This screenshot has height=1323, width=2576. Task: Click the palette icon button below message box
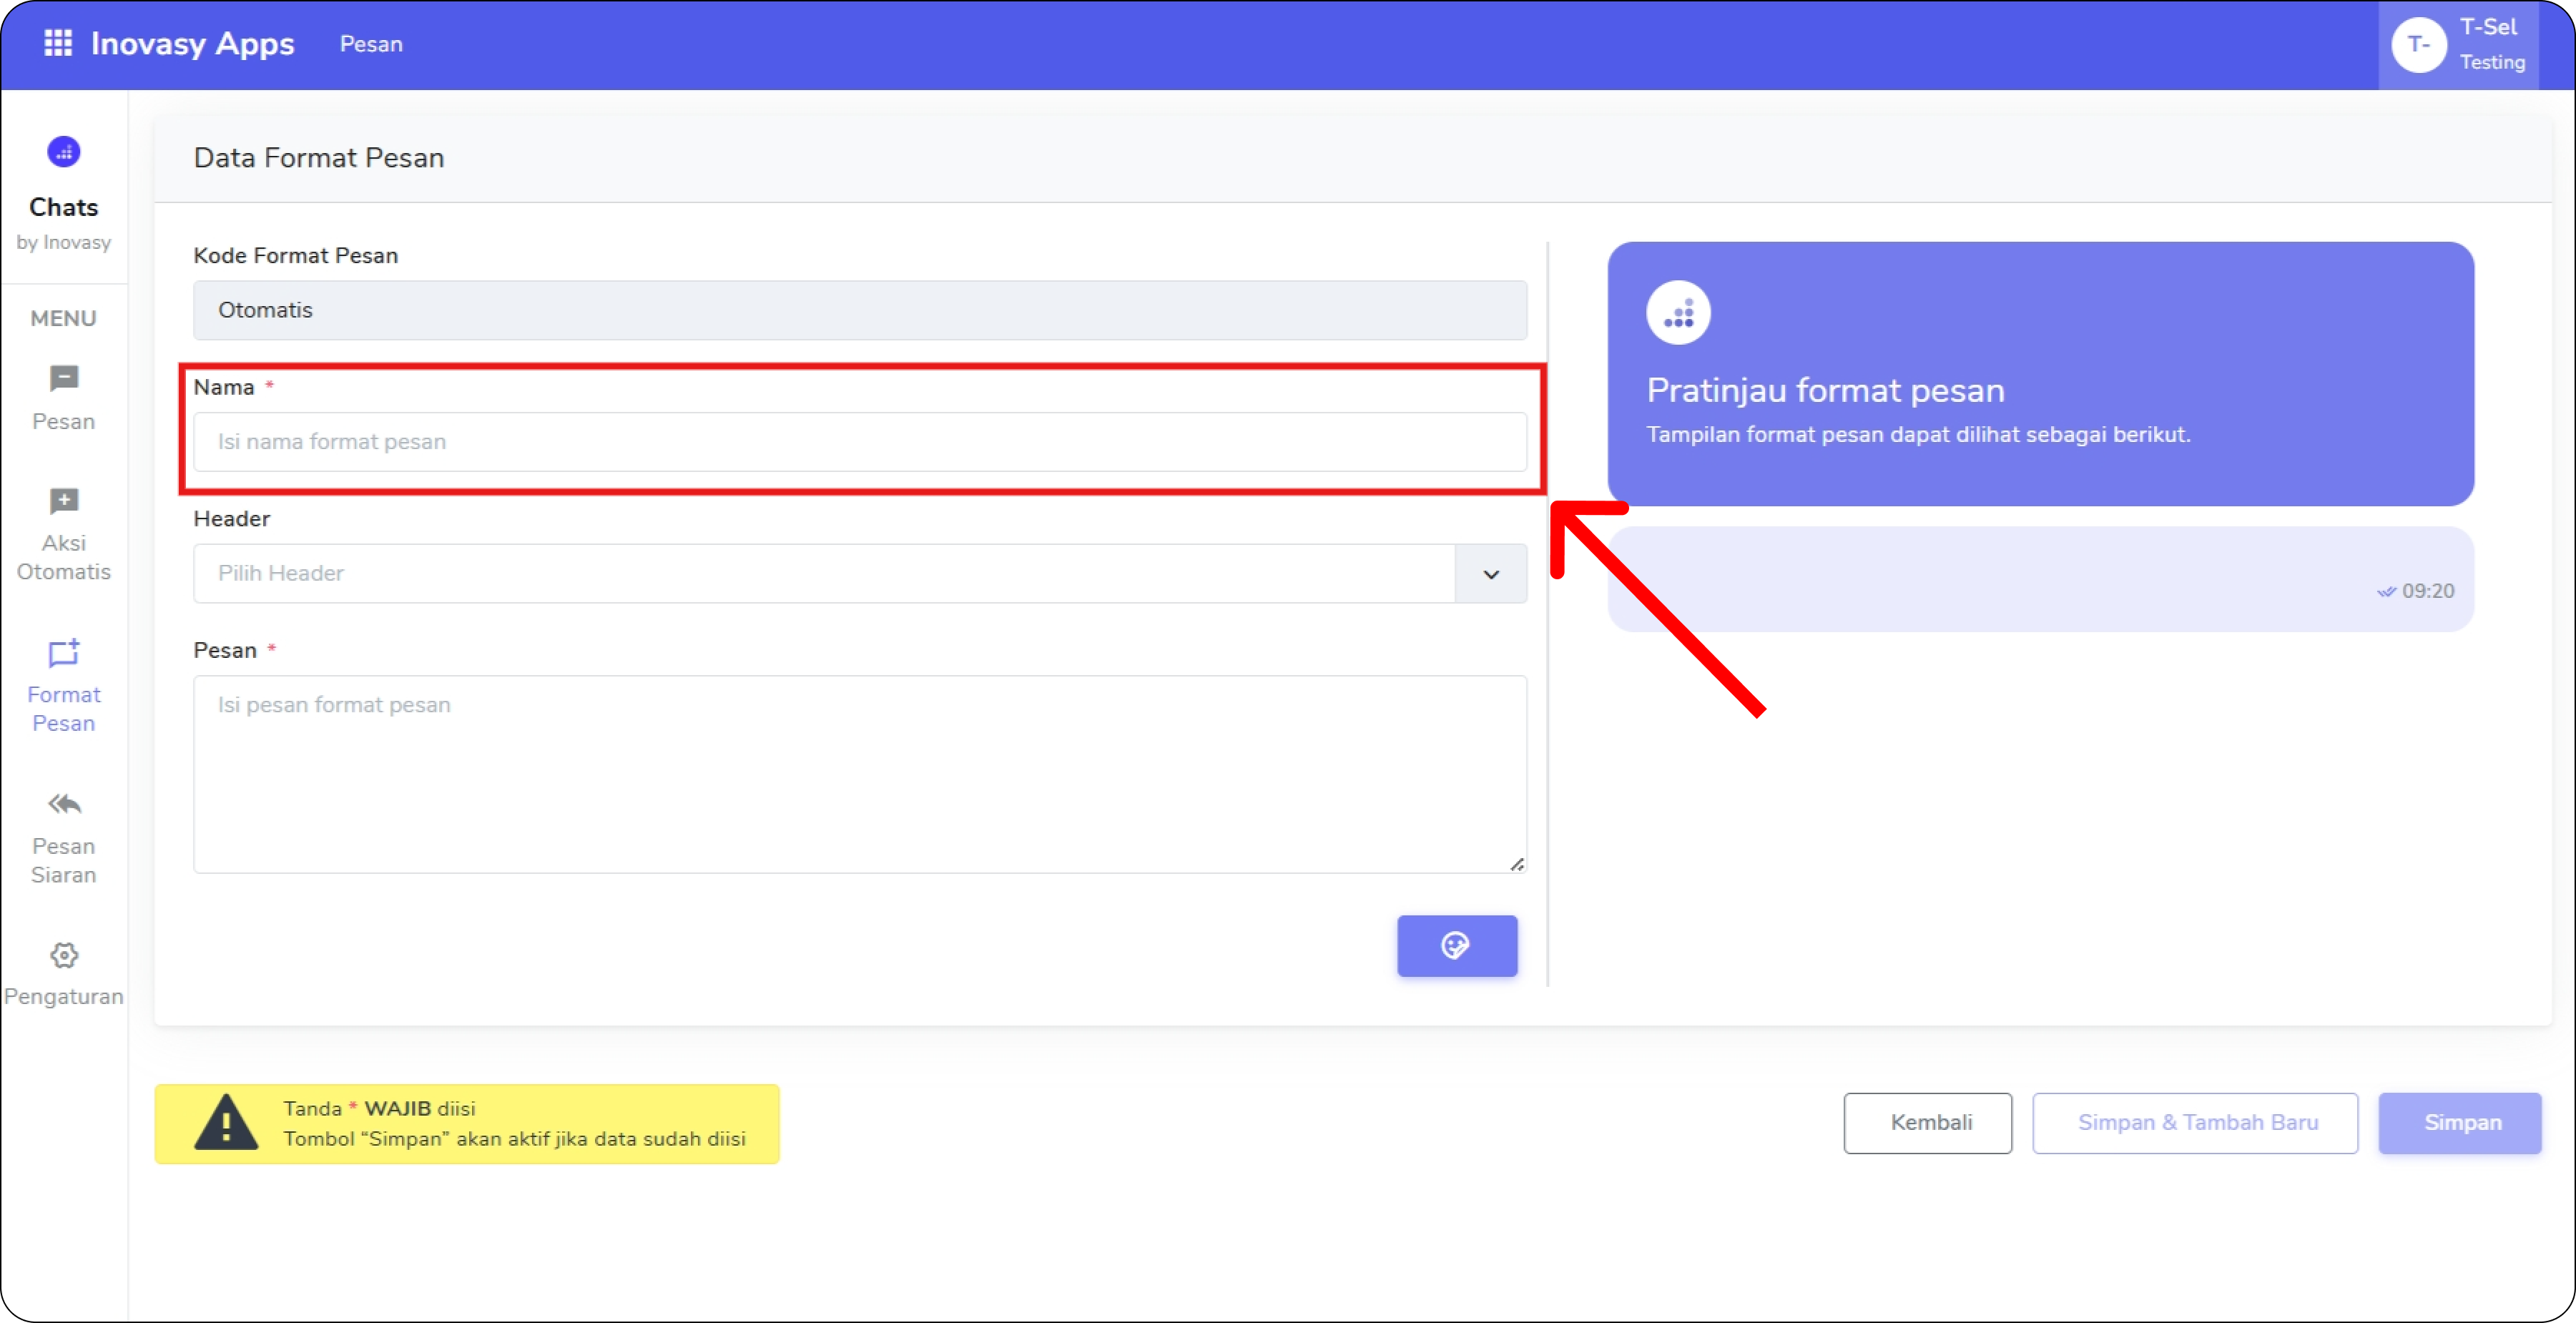[x=1456, y=945]
